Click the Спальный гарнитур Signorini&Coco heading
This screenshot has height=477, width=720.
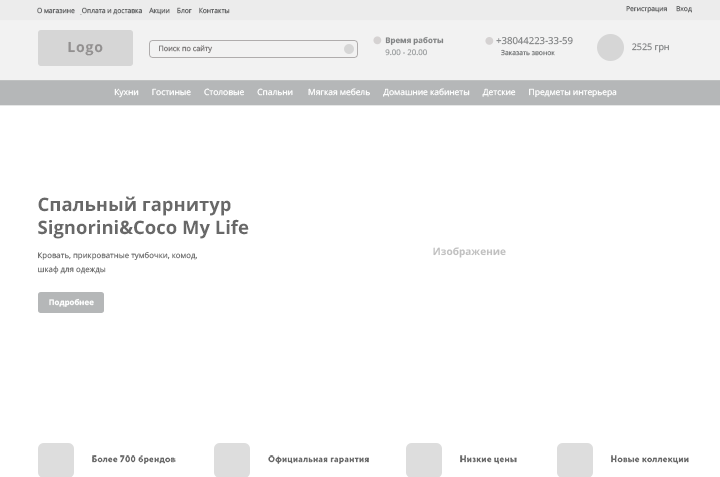(x=143, y=216)
